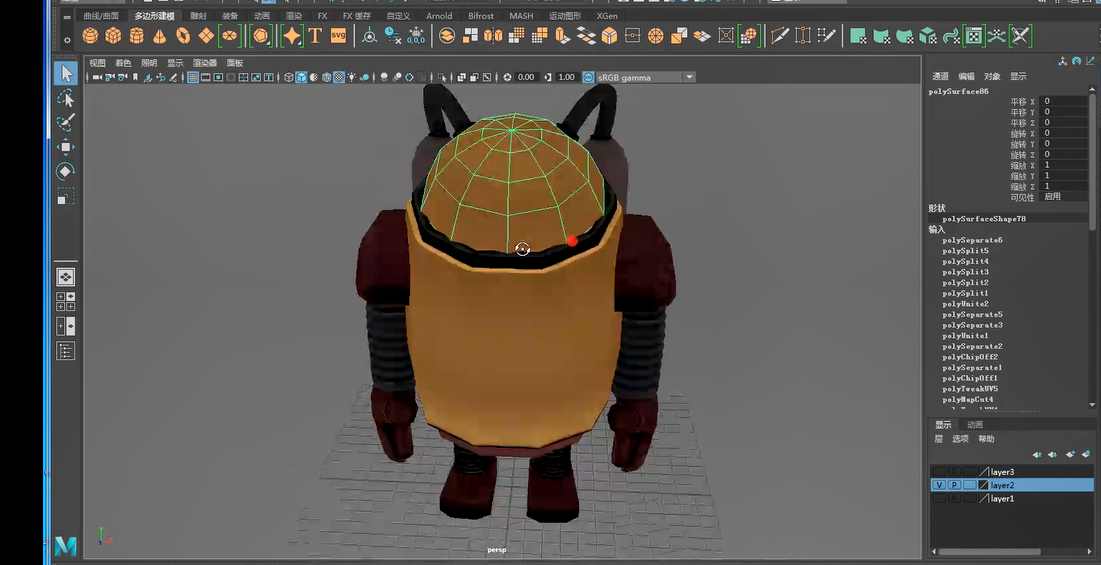The width and height of the screenshot is (1101, 565).
Task: Select the arrow Select tool
Action: coord(66,73)
